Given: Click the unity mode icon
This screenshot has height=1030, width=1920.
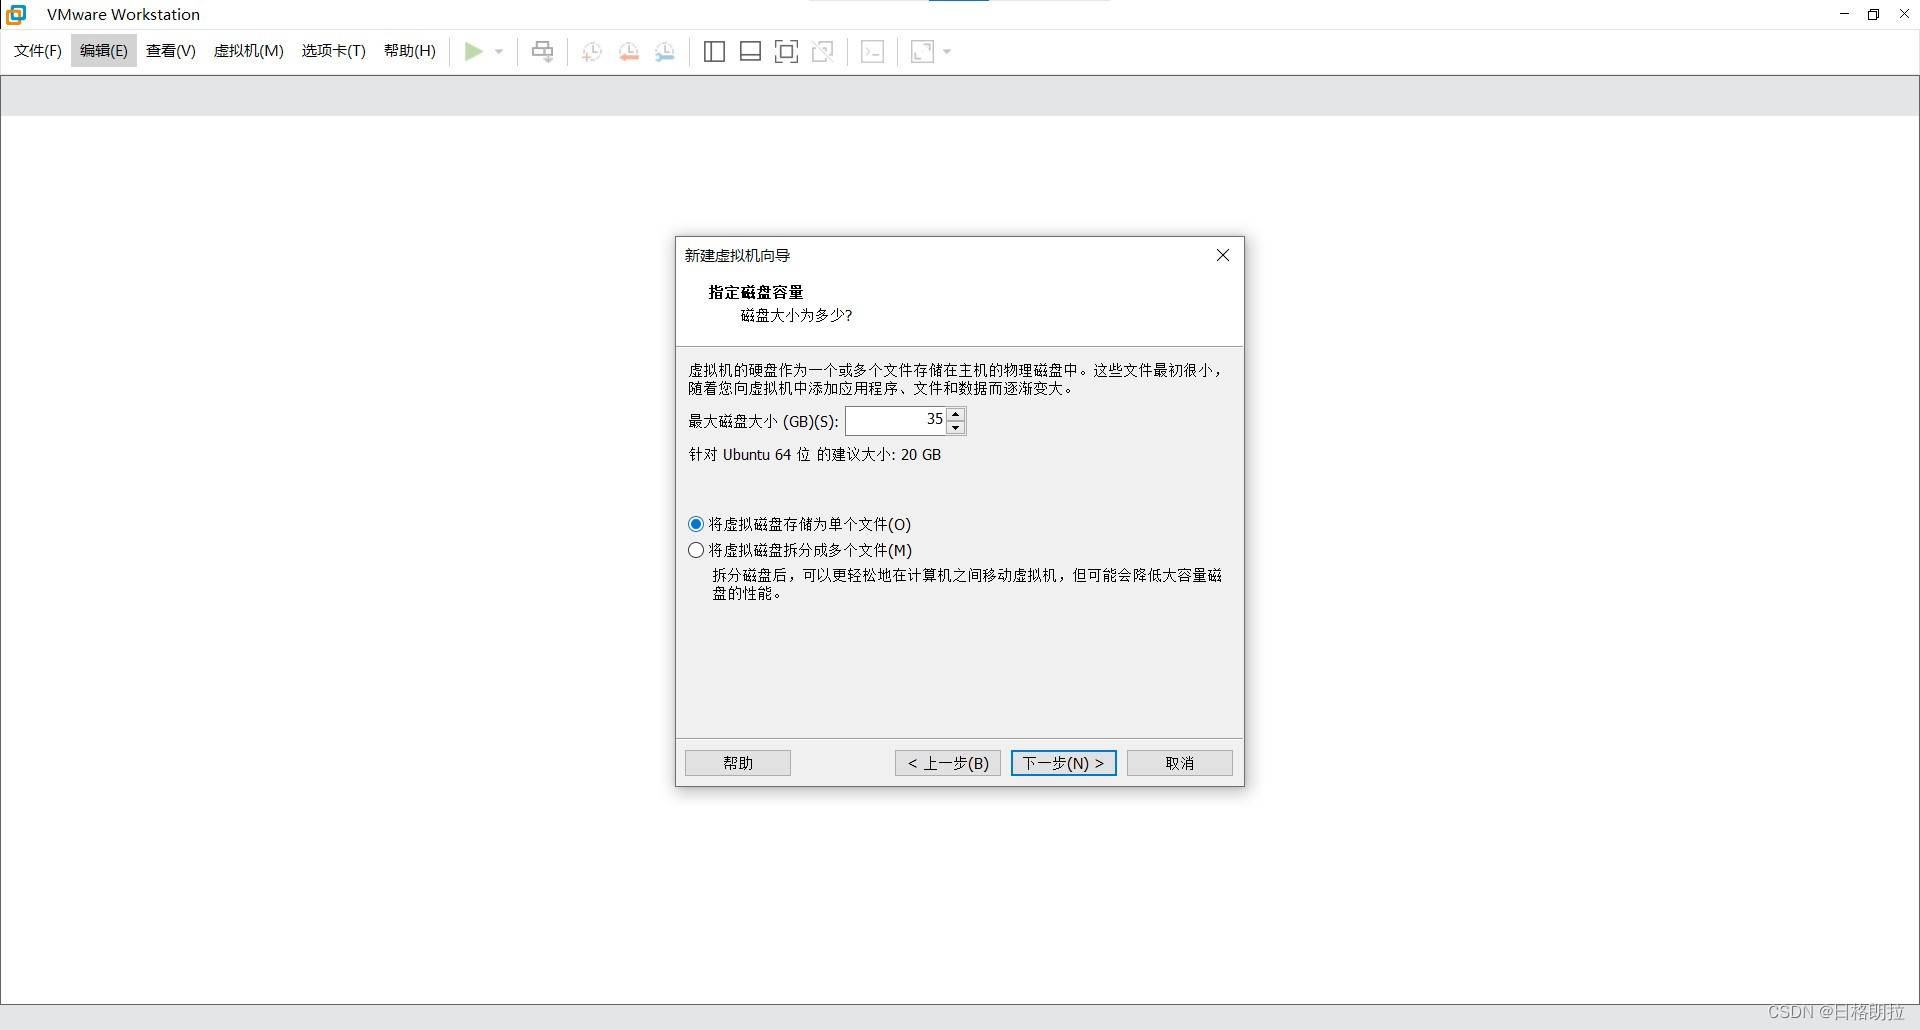Looking at the screenshot, I should 823,51.
